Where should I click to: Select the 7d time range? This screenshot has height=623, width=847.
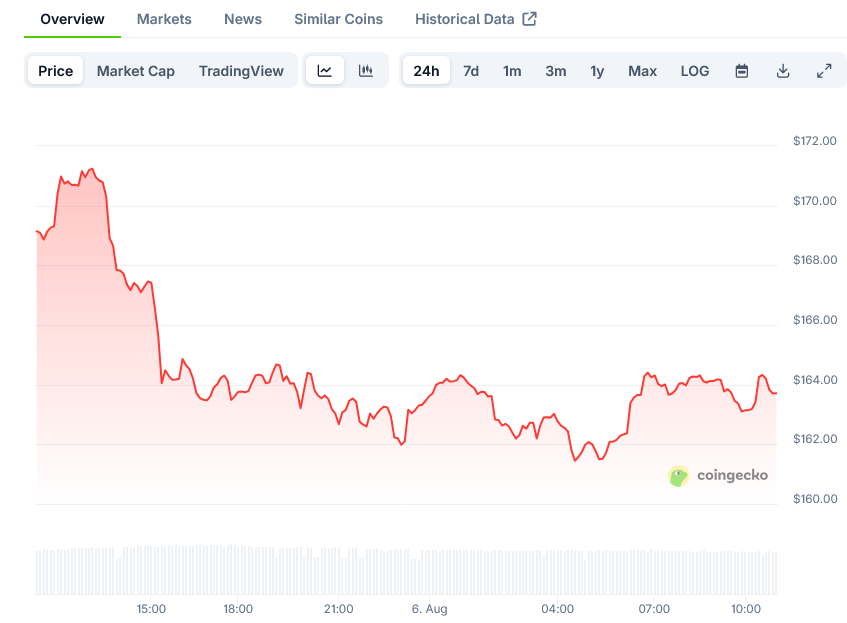(471, 71)
